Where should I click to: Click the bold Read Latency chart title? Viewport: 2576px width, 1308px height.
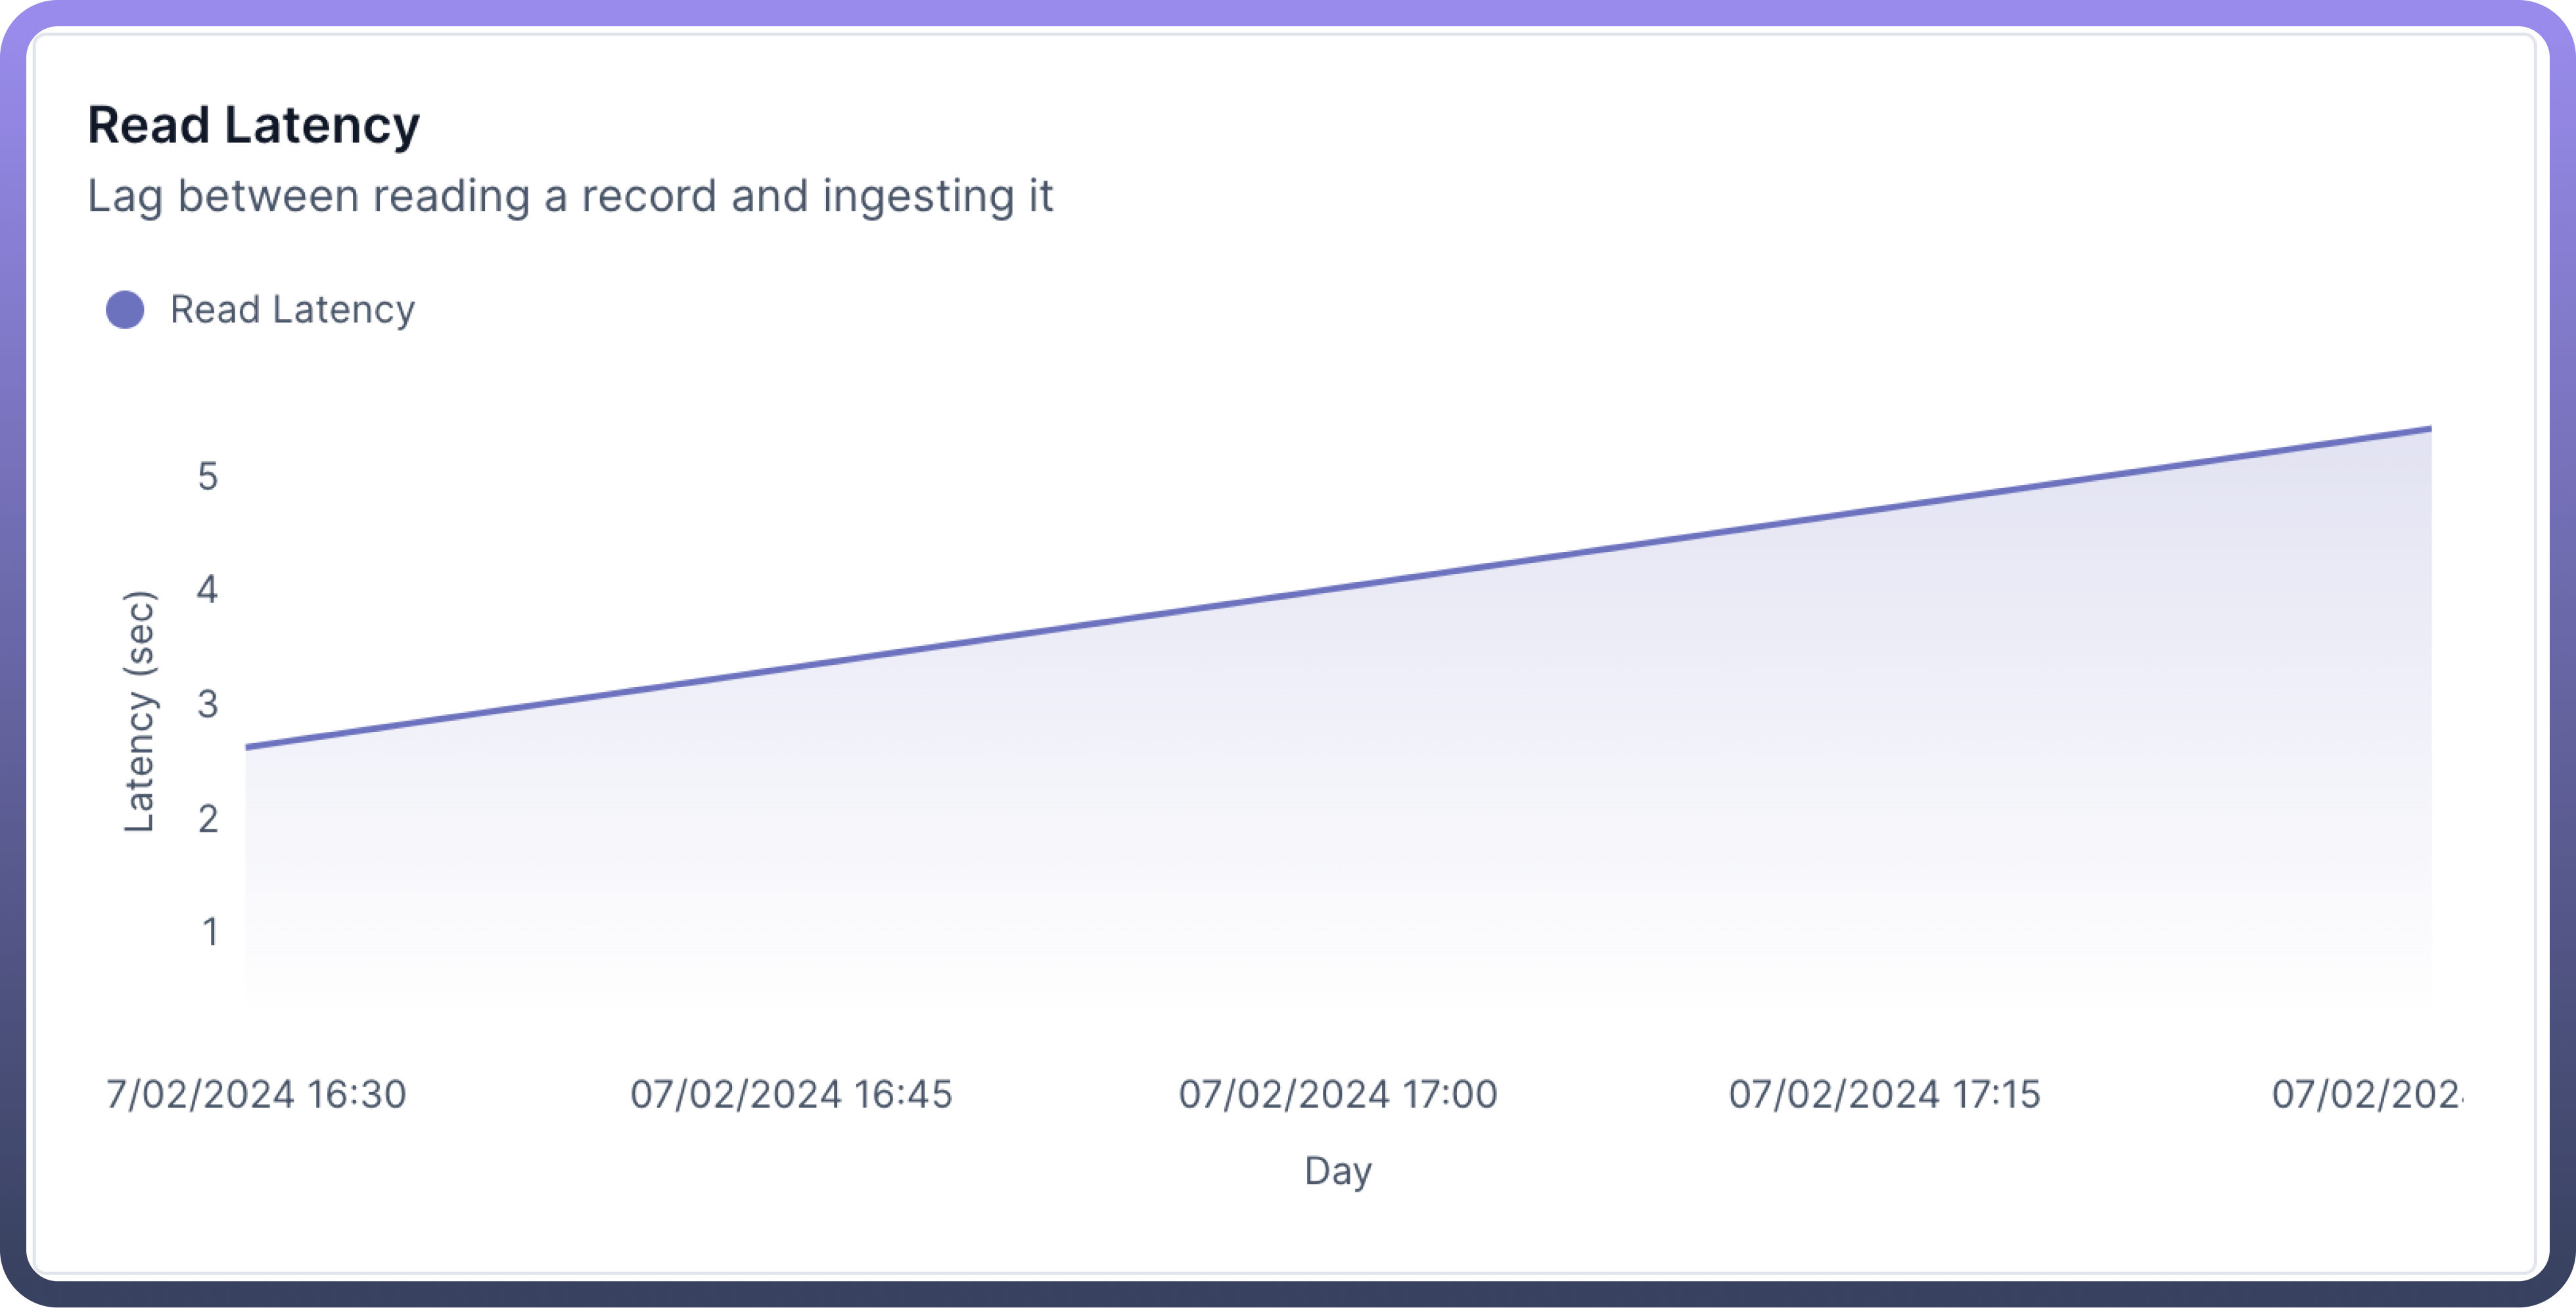[x=253, y=125]
